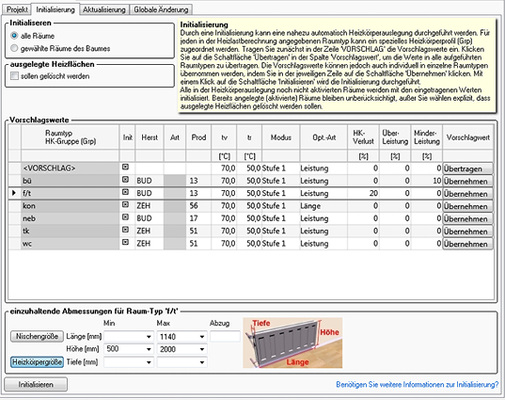Select the 'kon' room type cell
The width and height of the screenshot is (505, 400).
(x=70, y=206)
